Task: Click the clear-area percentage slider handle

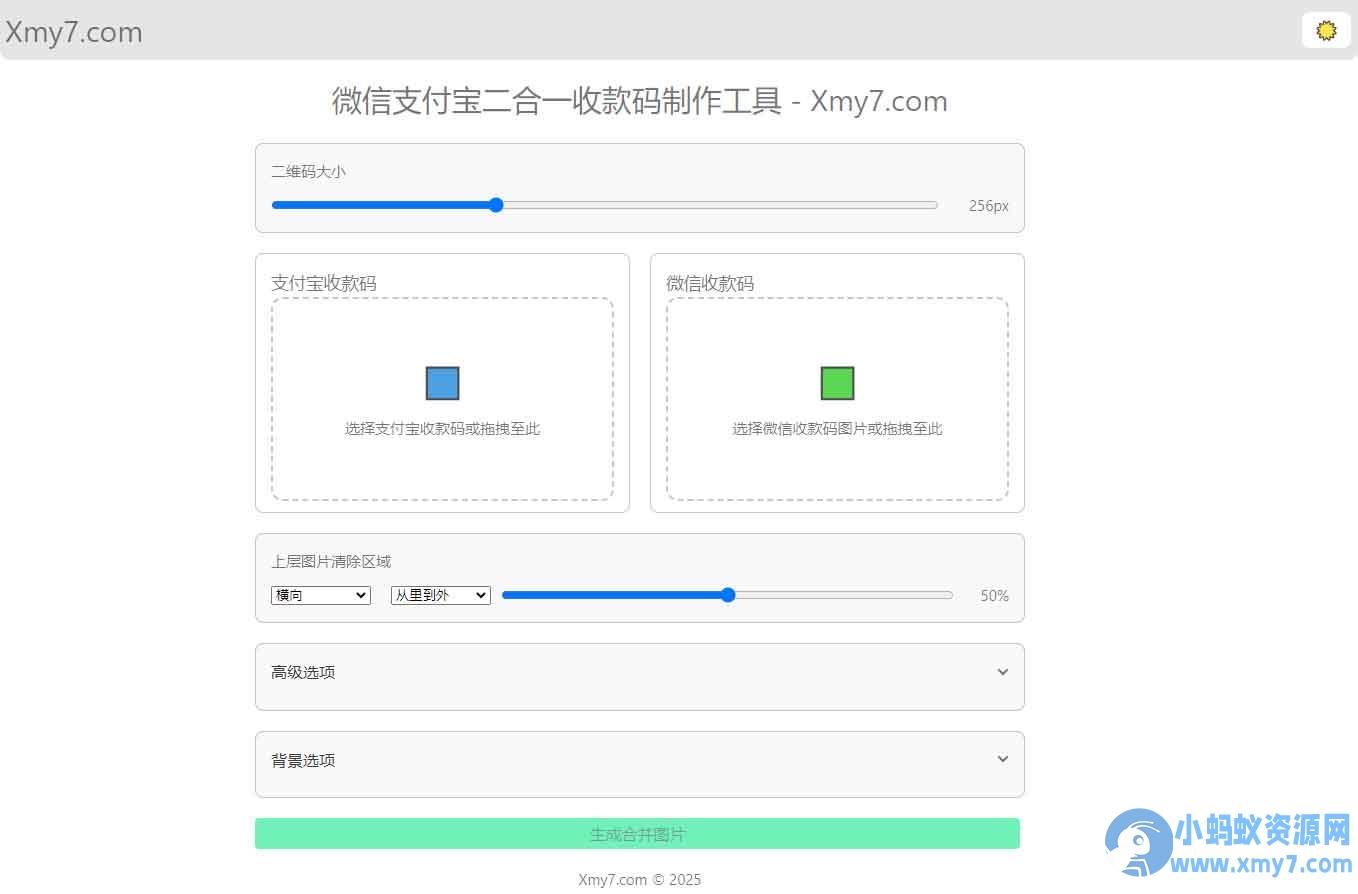Action: (x=728, y=595)
